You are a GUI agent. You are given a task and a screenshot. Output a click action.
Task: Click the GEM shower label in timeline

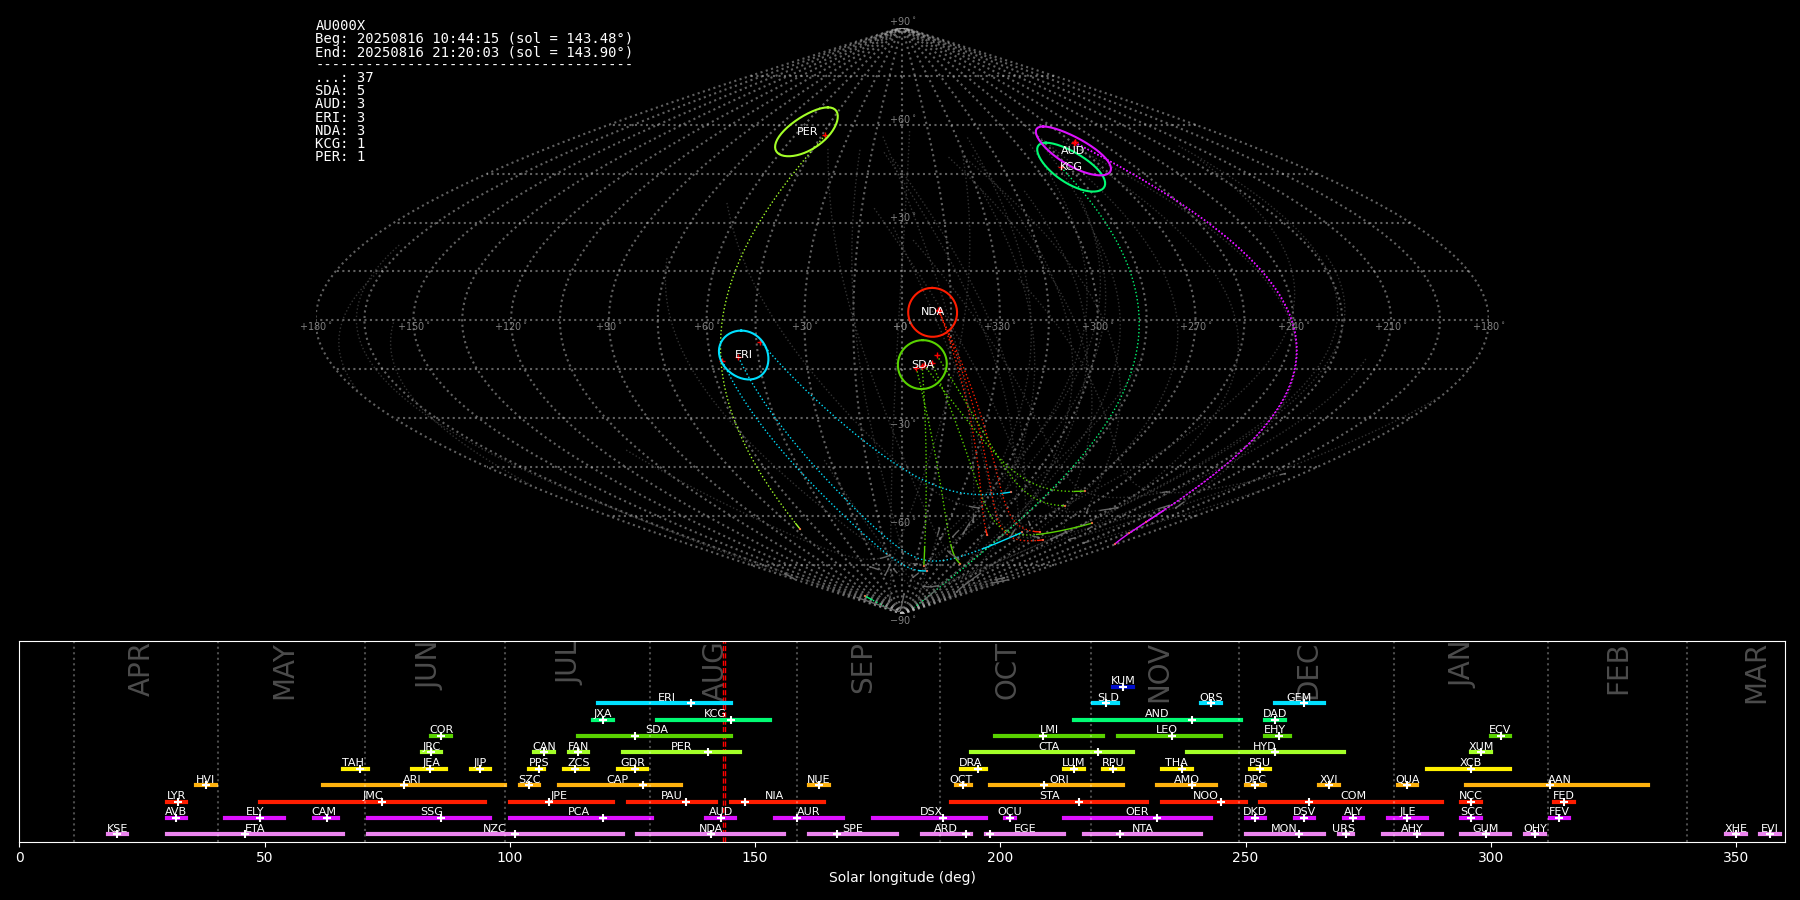pos(1299,698)
